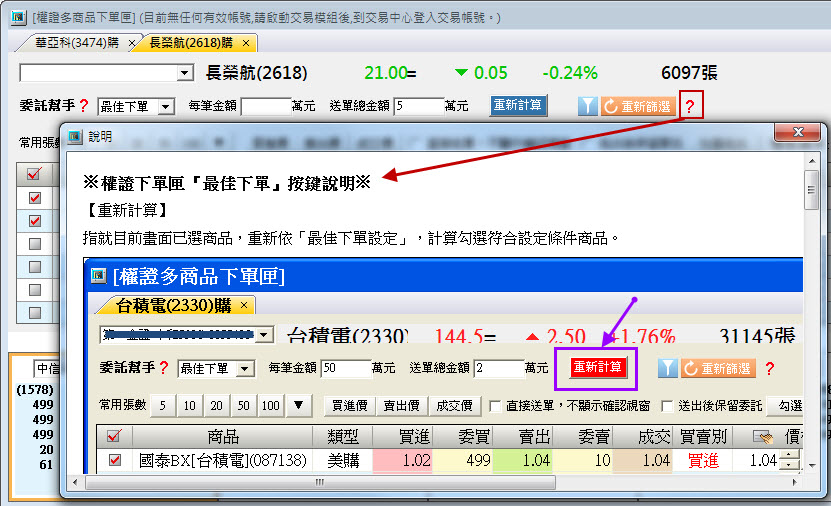Click the scroll down arrow in help dialog
831x506 pixels.
pyautogui.click(x=811, y=466)
